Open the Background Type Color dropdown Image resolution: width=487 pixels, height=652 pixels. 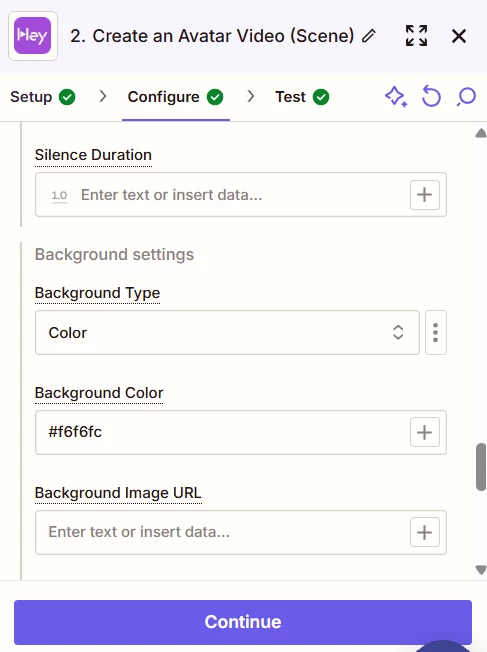[x=227, y=333]
